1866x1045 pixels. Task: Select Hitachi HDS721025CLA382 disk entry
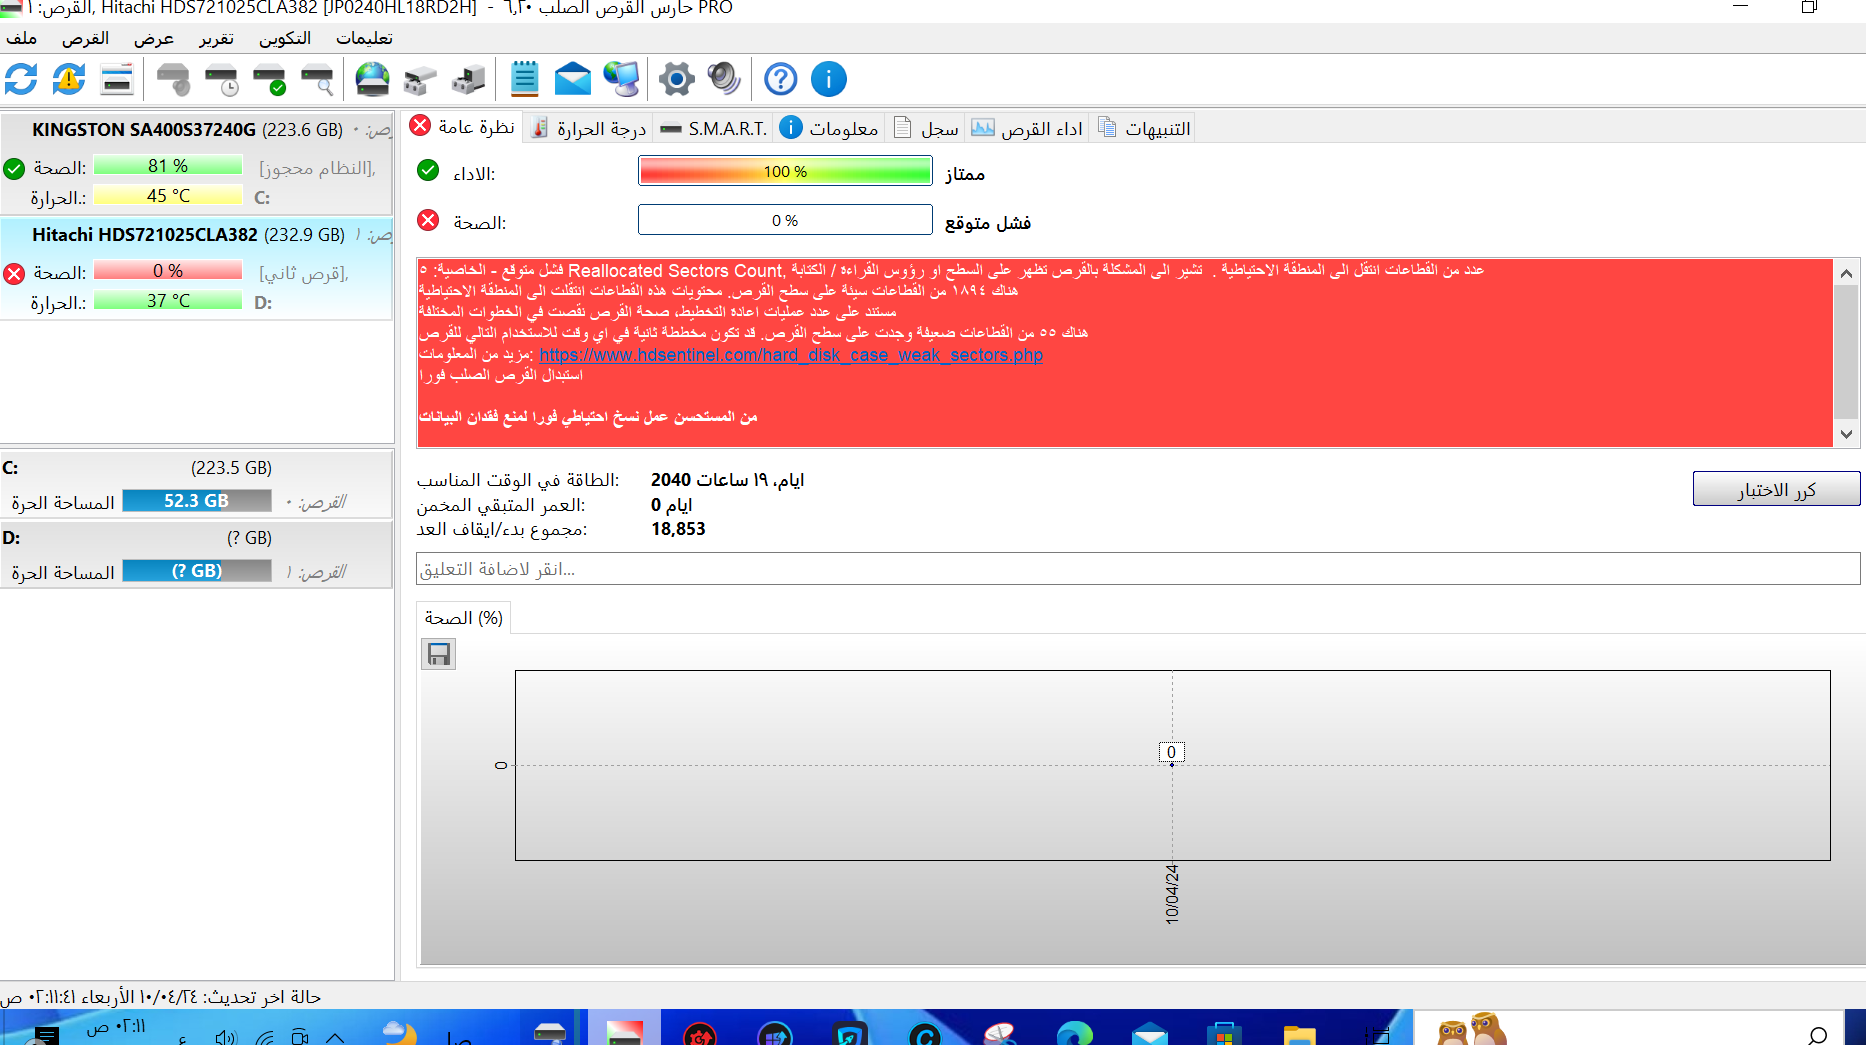click(197, 268)
